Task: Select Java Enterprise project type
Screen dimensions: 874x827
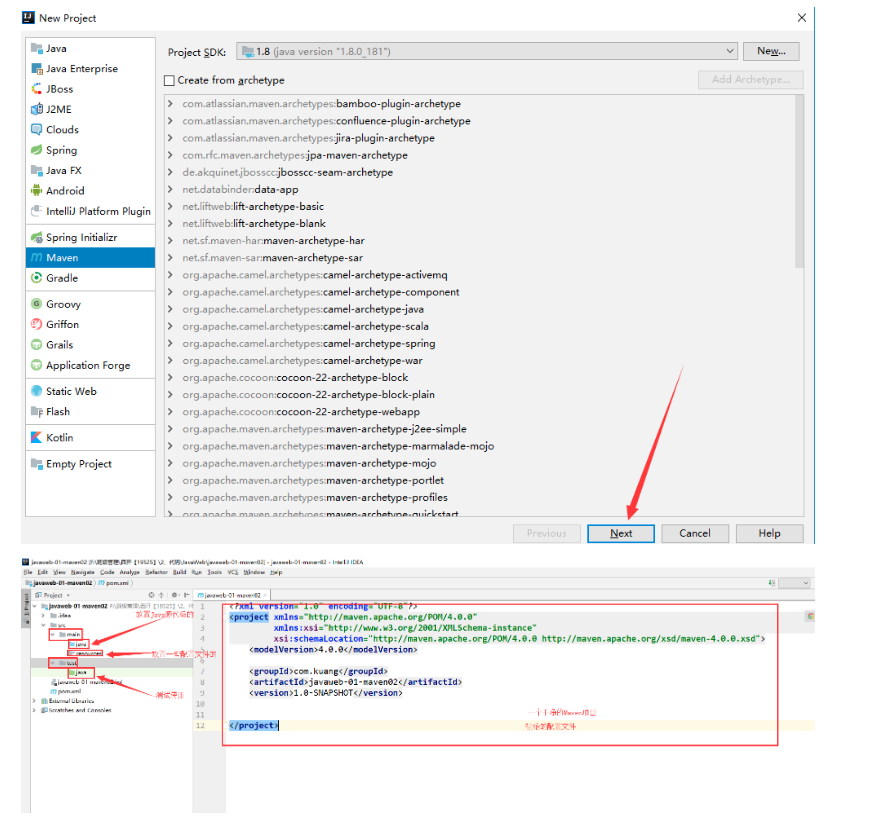Action: point(90,69)
